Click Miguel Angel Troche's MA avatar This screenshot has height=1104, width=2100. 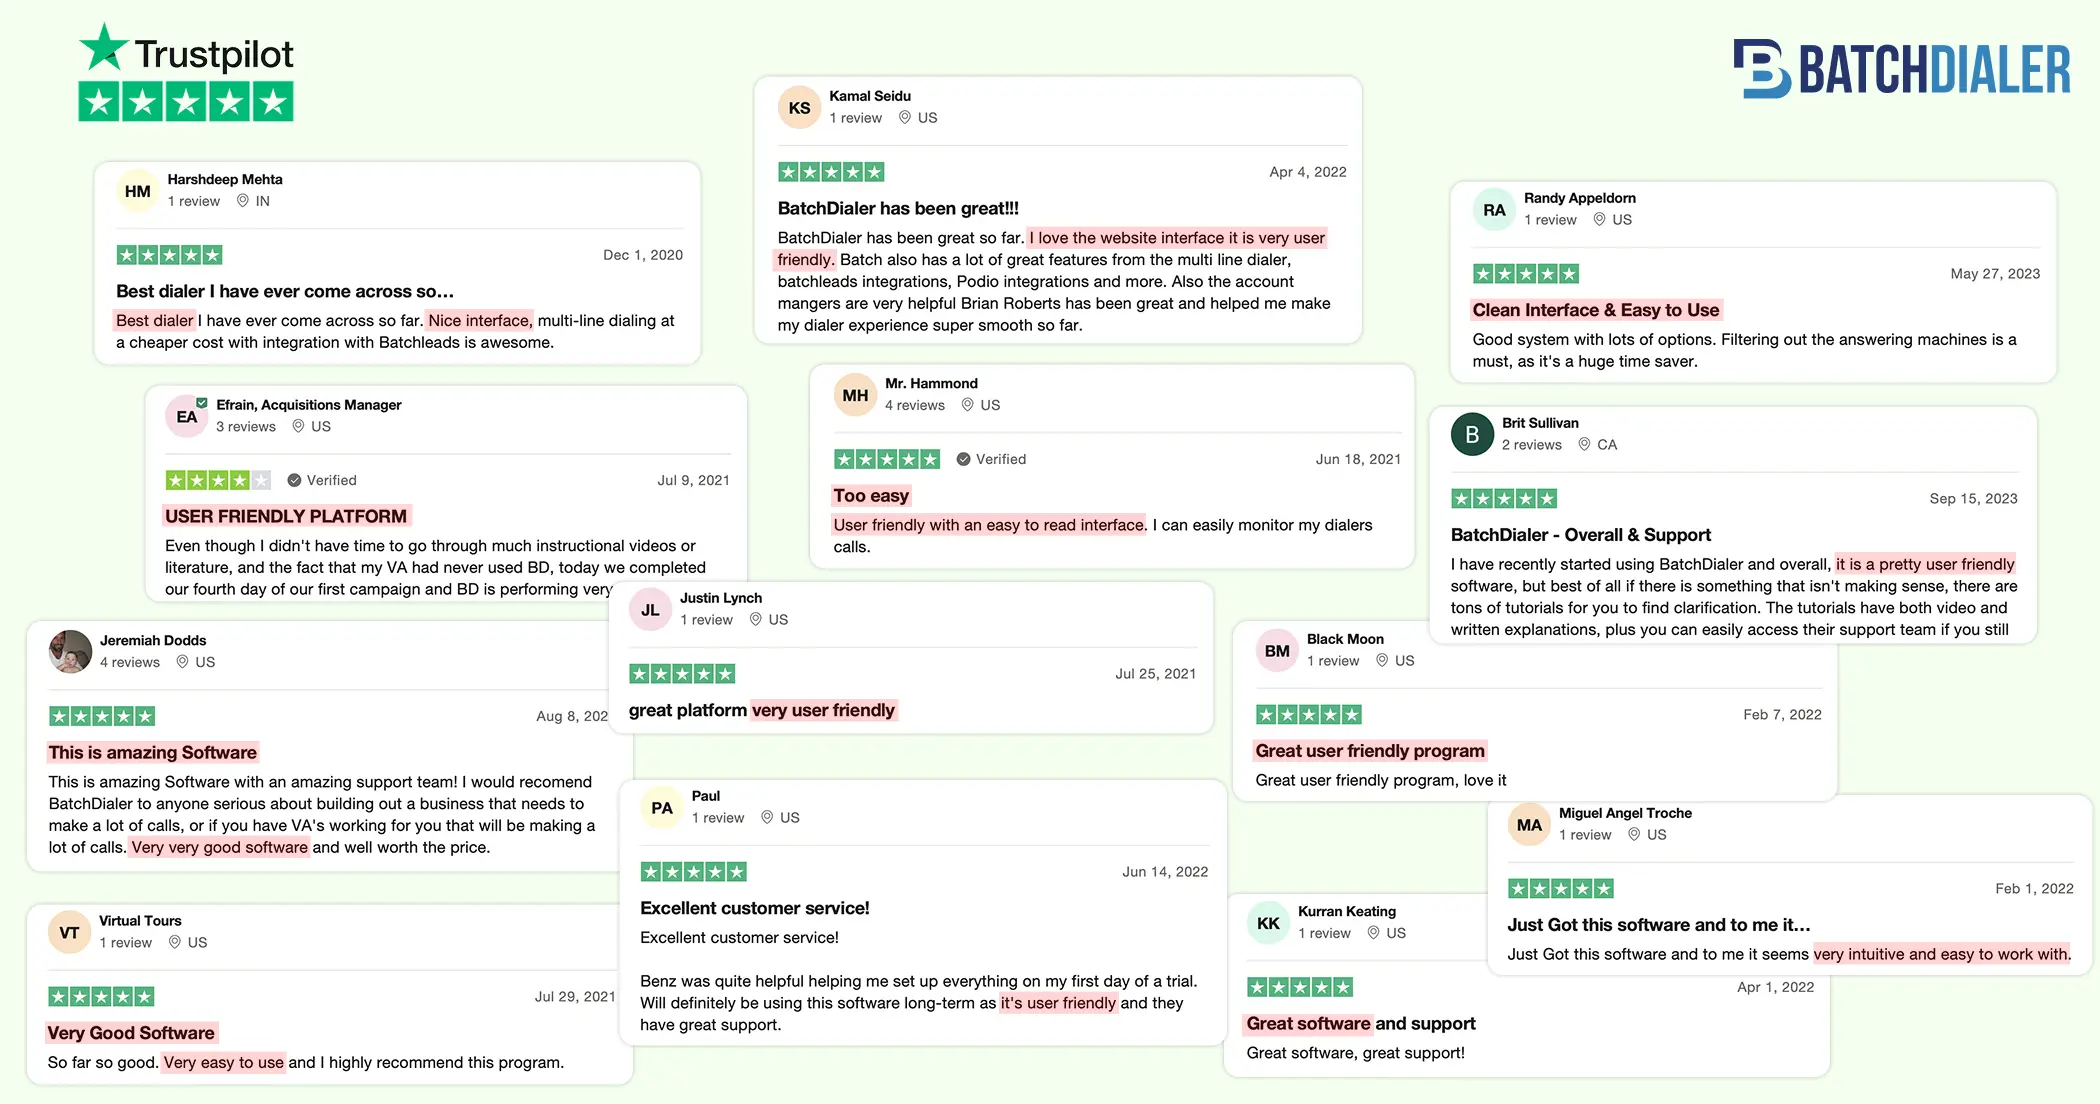pos(1529,825)
